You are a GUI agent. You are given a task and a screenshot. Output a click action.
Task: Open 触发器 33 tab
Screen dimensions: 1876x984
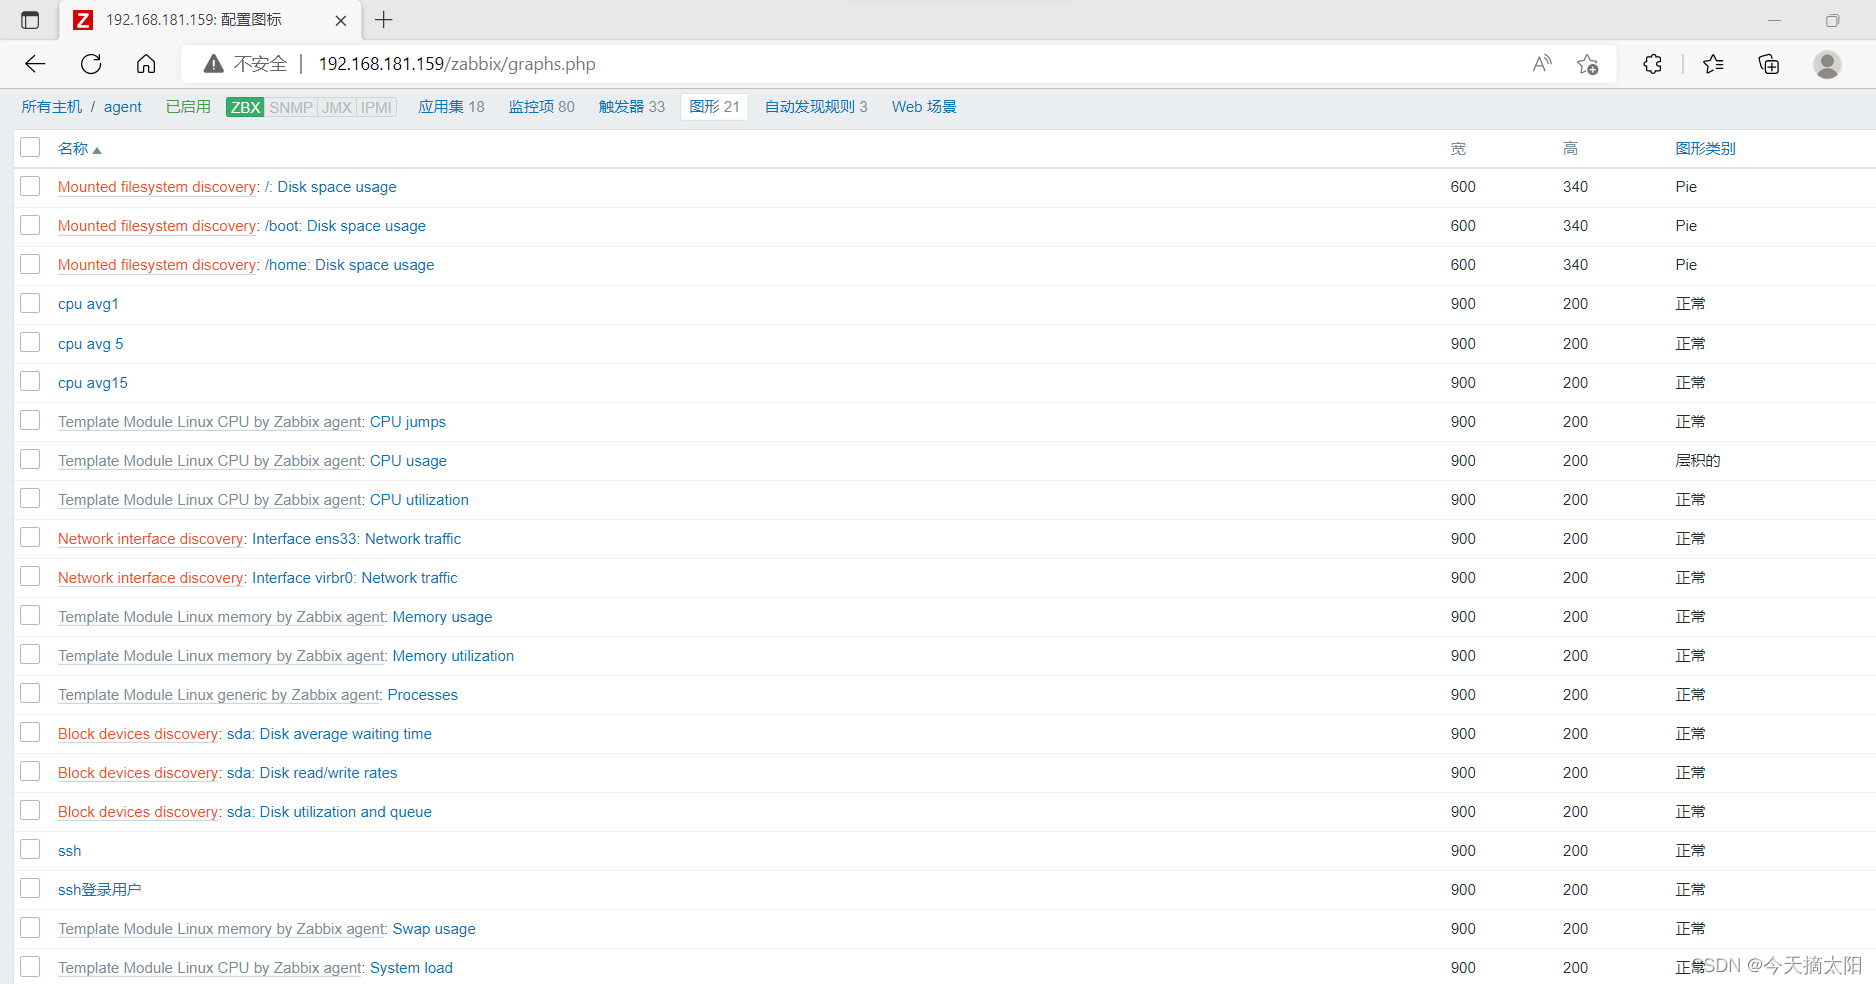click(x=631, y=107)
